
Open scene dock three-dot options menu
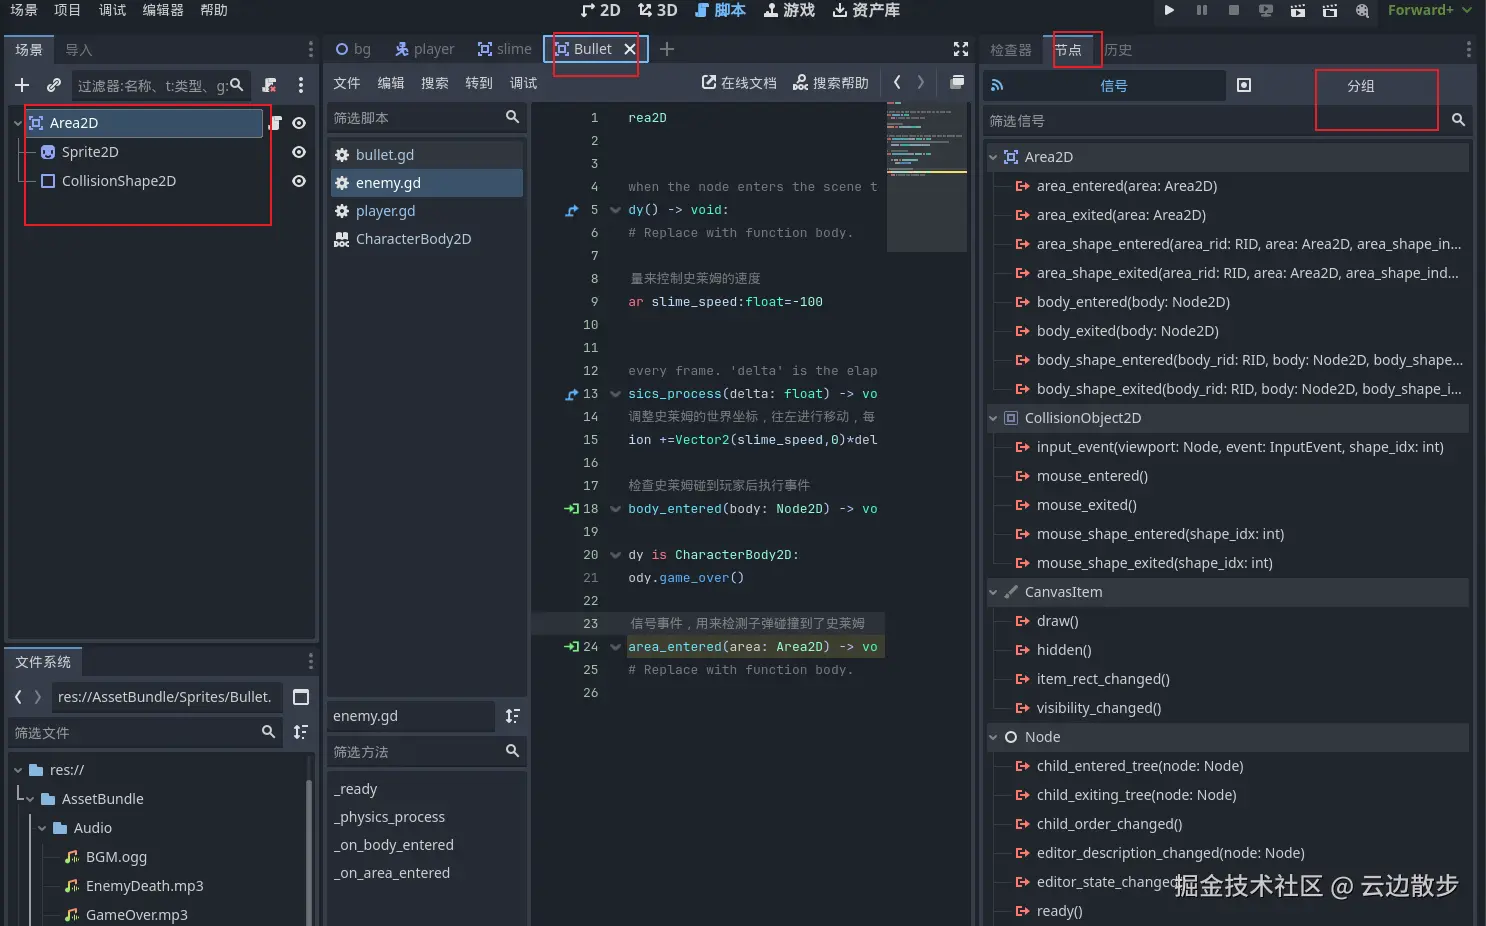coord(301,86)
